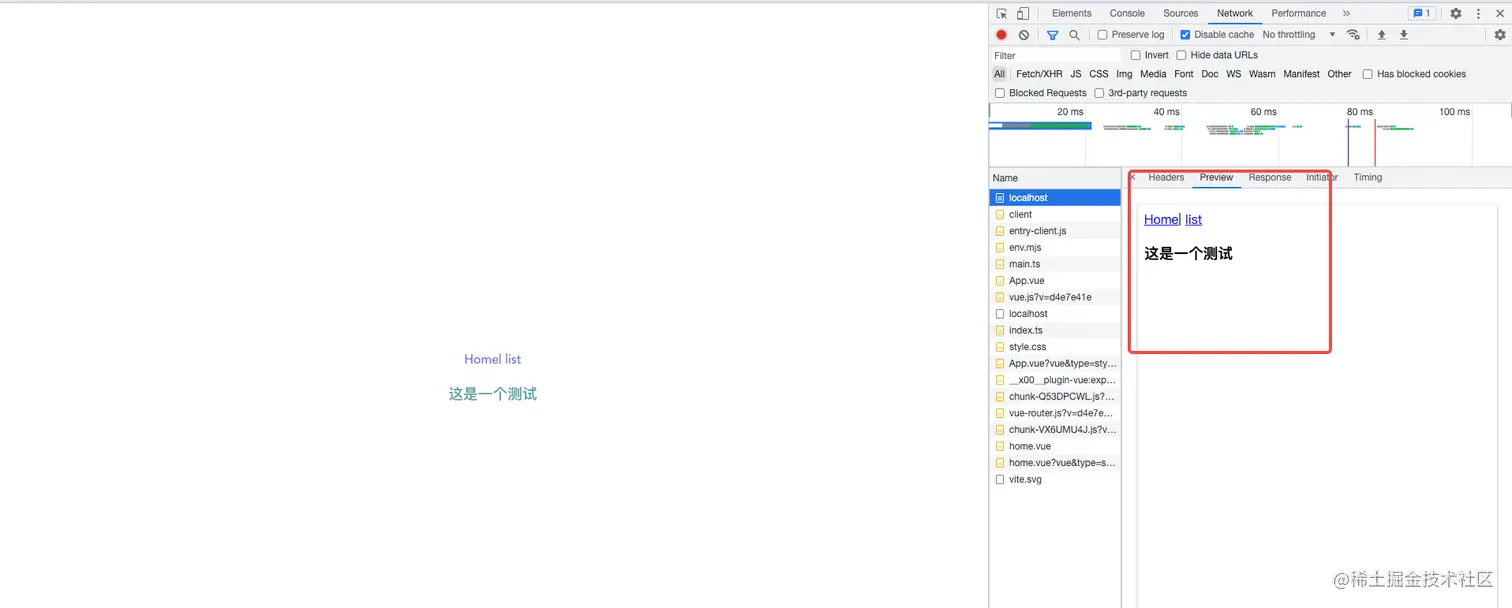Select the highlighted localhost document request
1512x608 pixels.
[x=1055, y=198]
